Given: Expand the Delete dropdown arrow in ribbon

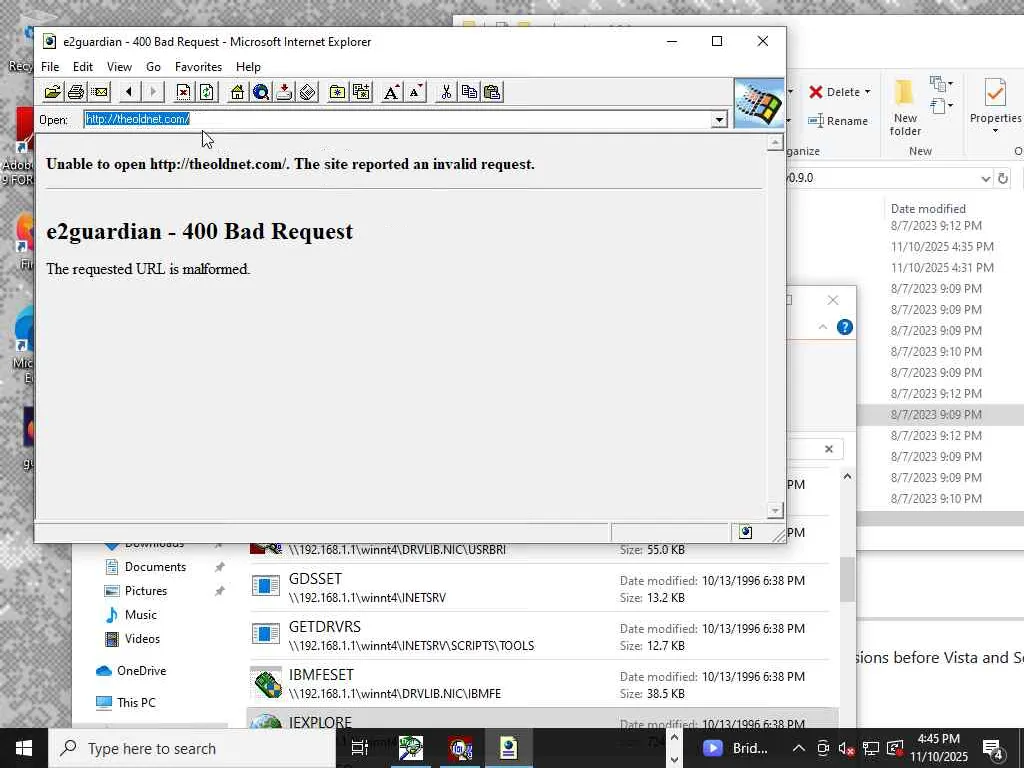Looking at the screenshot, I should pos(868,92).
